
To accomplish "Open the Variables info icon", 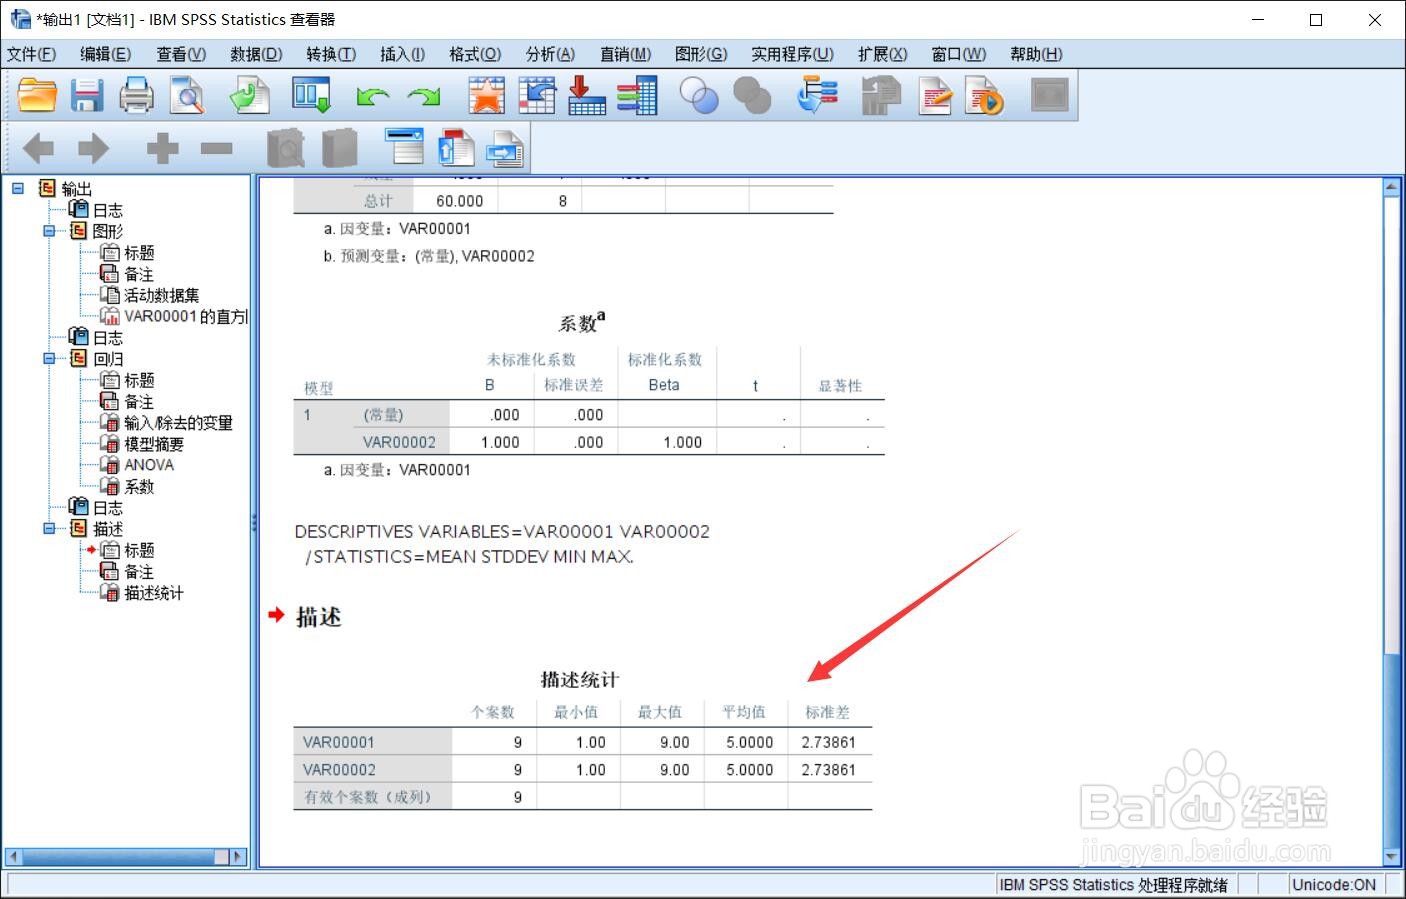I will click(637, 96).
